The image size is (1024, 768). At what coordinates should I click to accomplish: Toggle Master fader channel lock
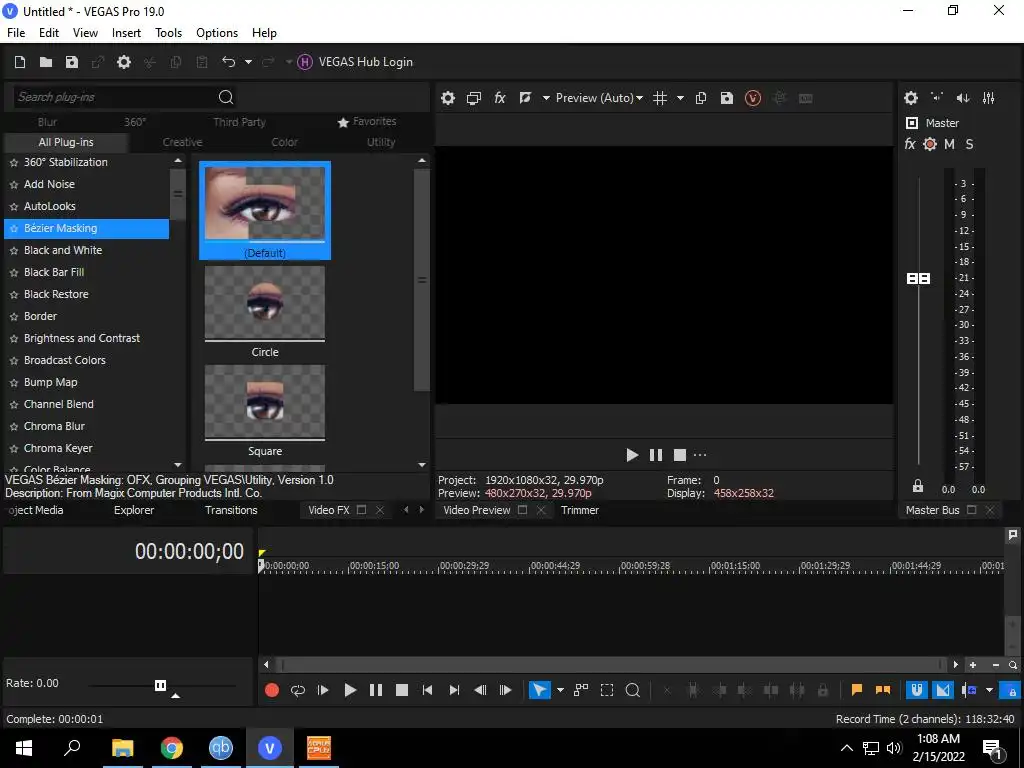click(x=918, y=486)
